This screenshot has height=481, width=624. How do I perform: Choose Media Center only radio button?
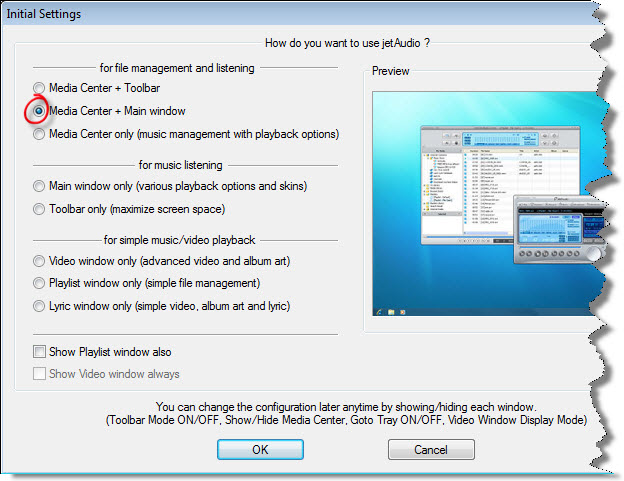[39, 134]
